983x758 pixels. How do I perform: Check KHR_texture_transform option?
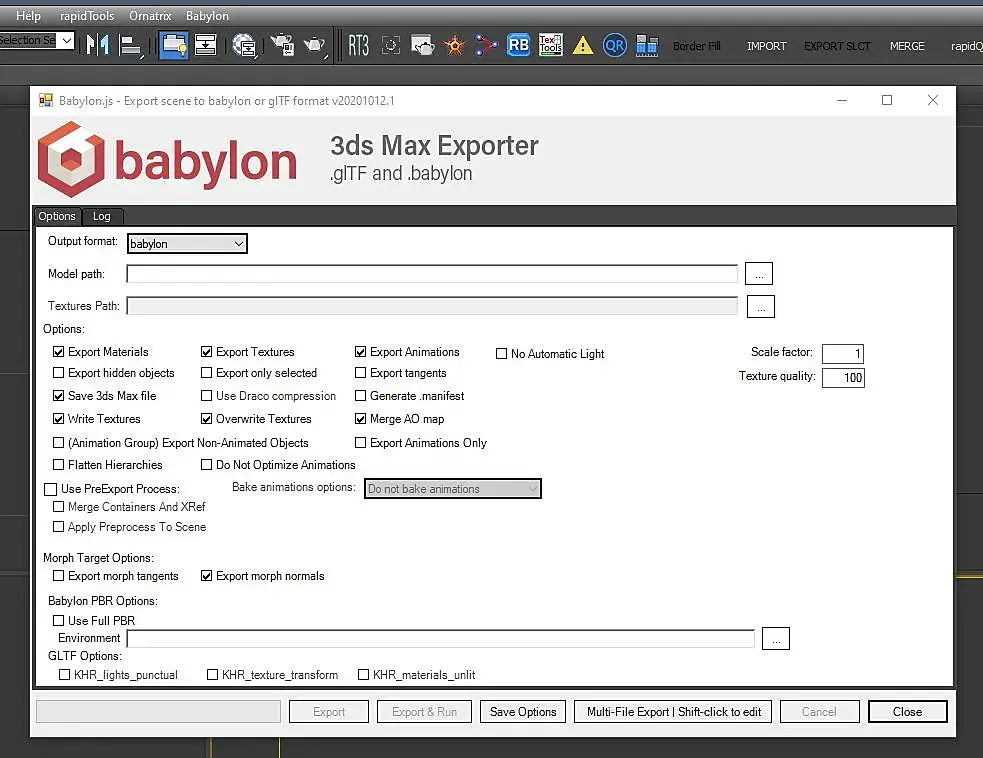click(213, 675)
